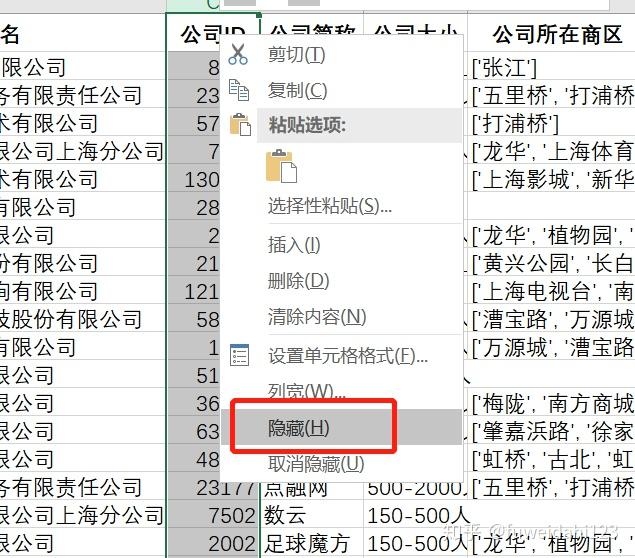The width and height of the screenshot is (635, 558).
Task: Select the cell with value 2002
Action: [x=213, y=543]
